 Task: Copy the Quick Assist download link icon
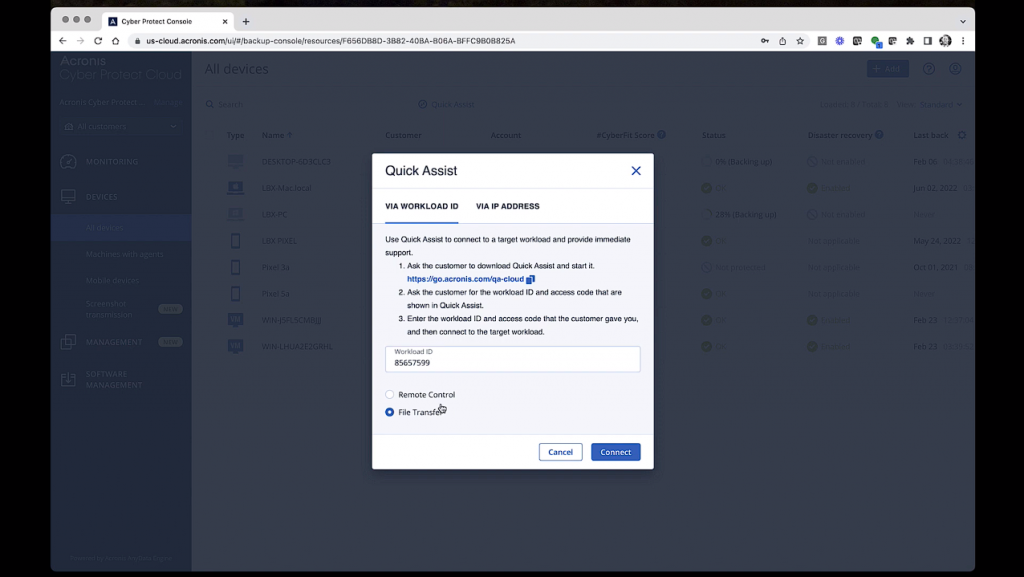point(530,279)
